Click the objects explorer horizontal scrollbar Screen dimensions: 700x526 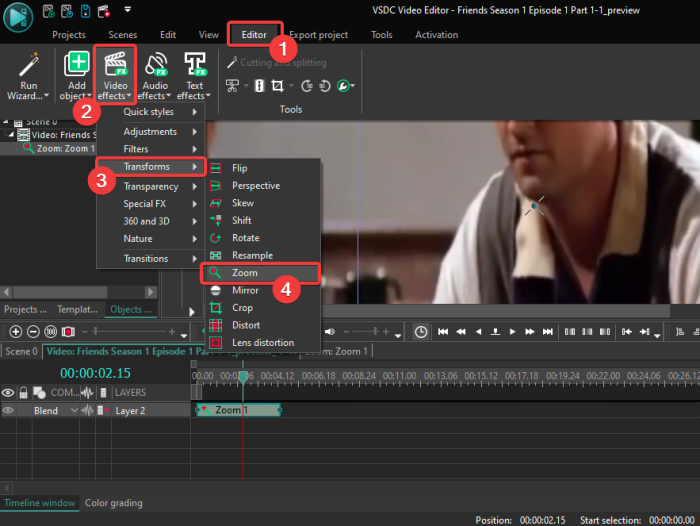[x=79, y=292]
